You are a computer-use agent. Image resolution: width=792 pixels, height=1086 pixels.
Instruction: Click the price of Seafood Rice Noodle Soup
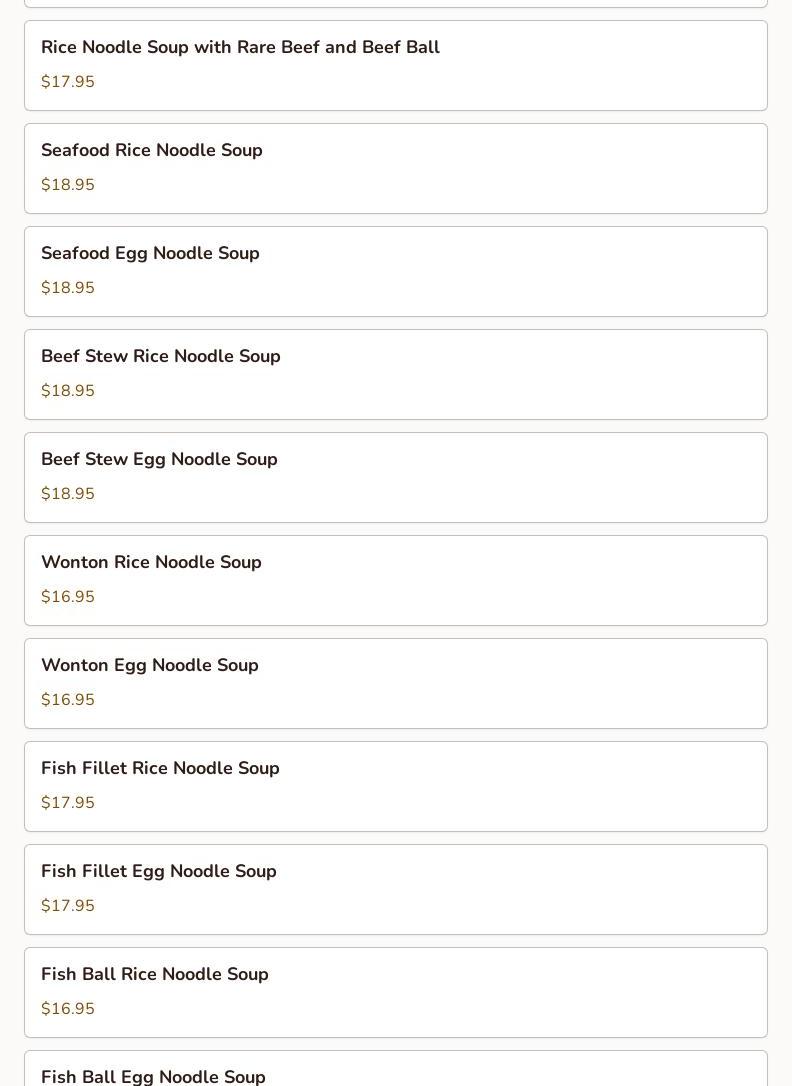pyautogui.click(x=68, y=185)
